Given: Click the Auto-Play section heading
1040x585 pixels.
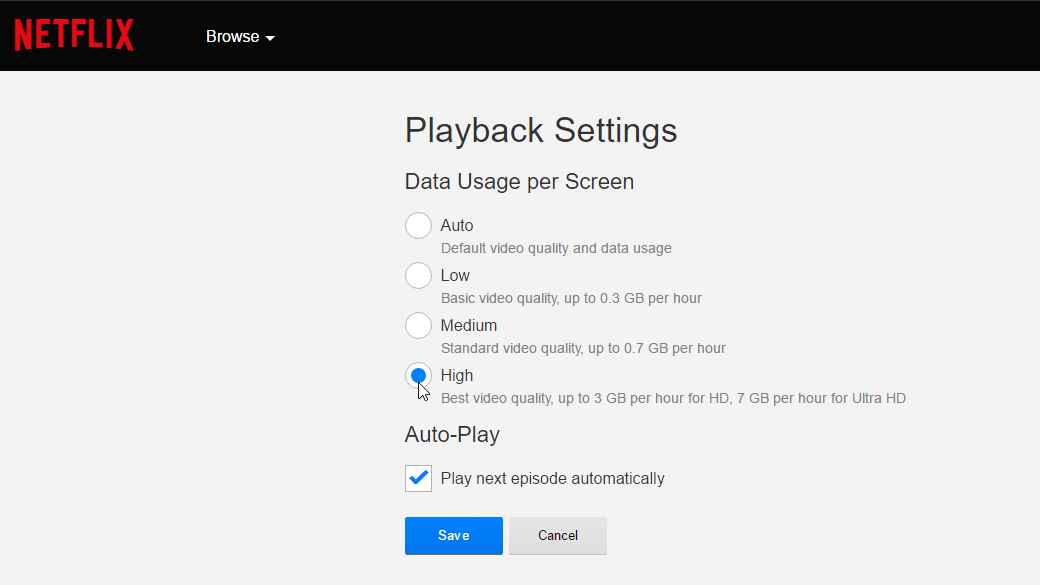Looking at the screenshot, I should pyautogui.click(x=451, y=434).
